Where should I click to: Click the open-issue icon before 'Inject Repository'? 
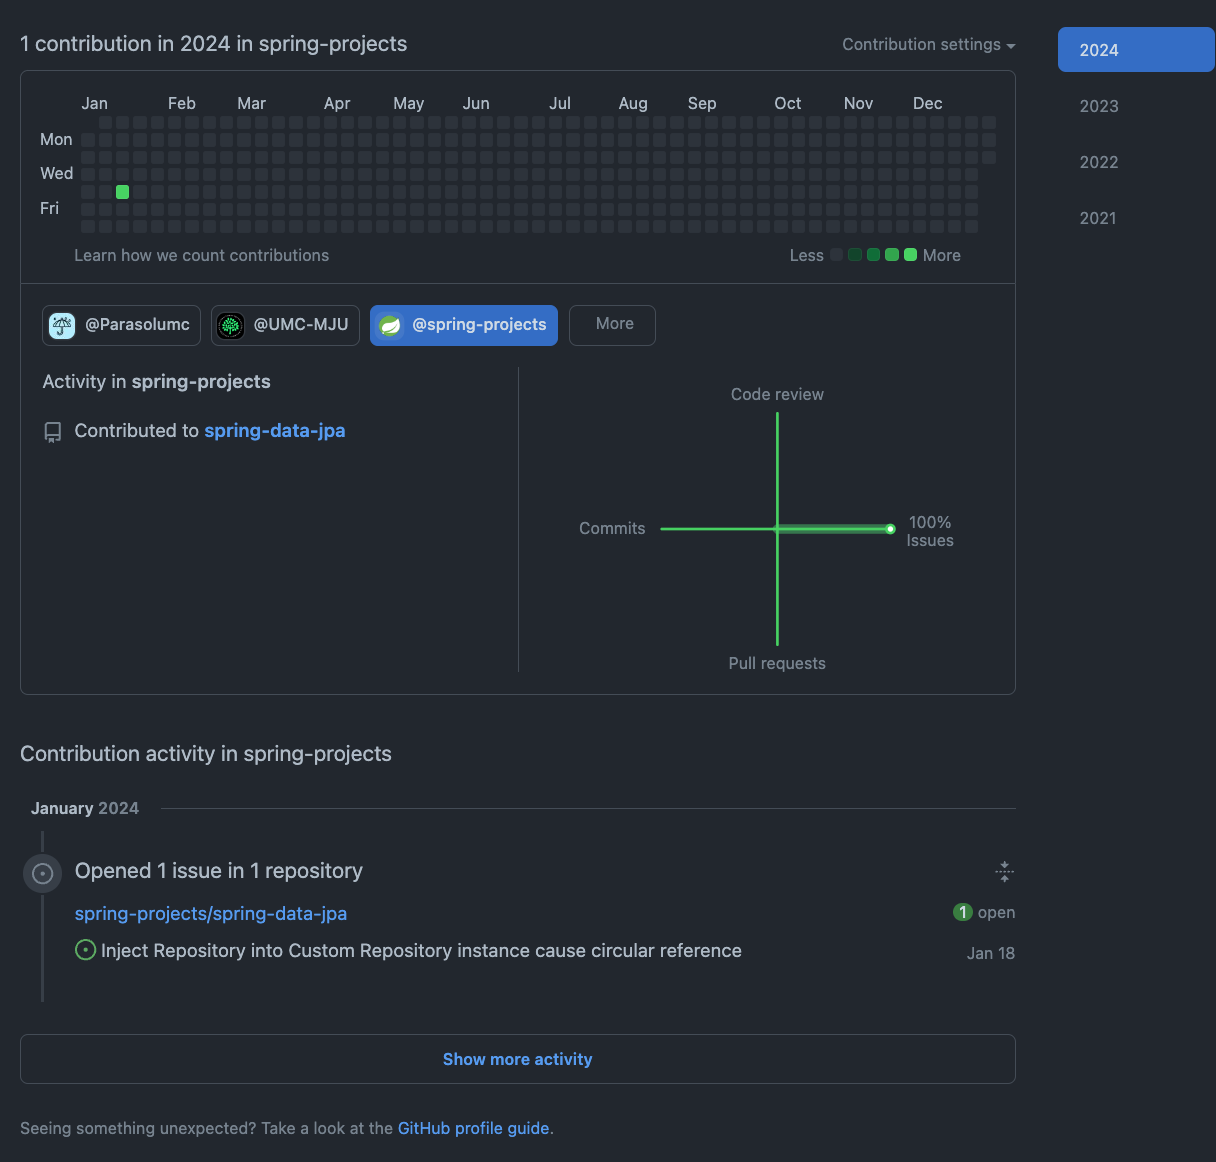coord(86,950)
